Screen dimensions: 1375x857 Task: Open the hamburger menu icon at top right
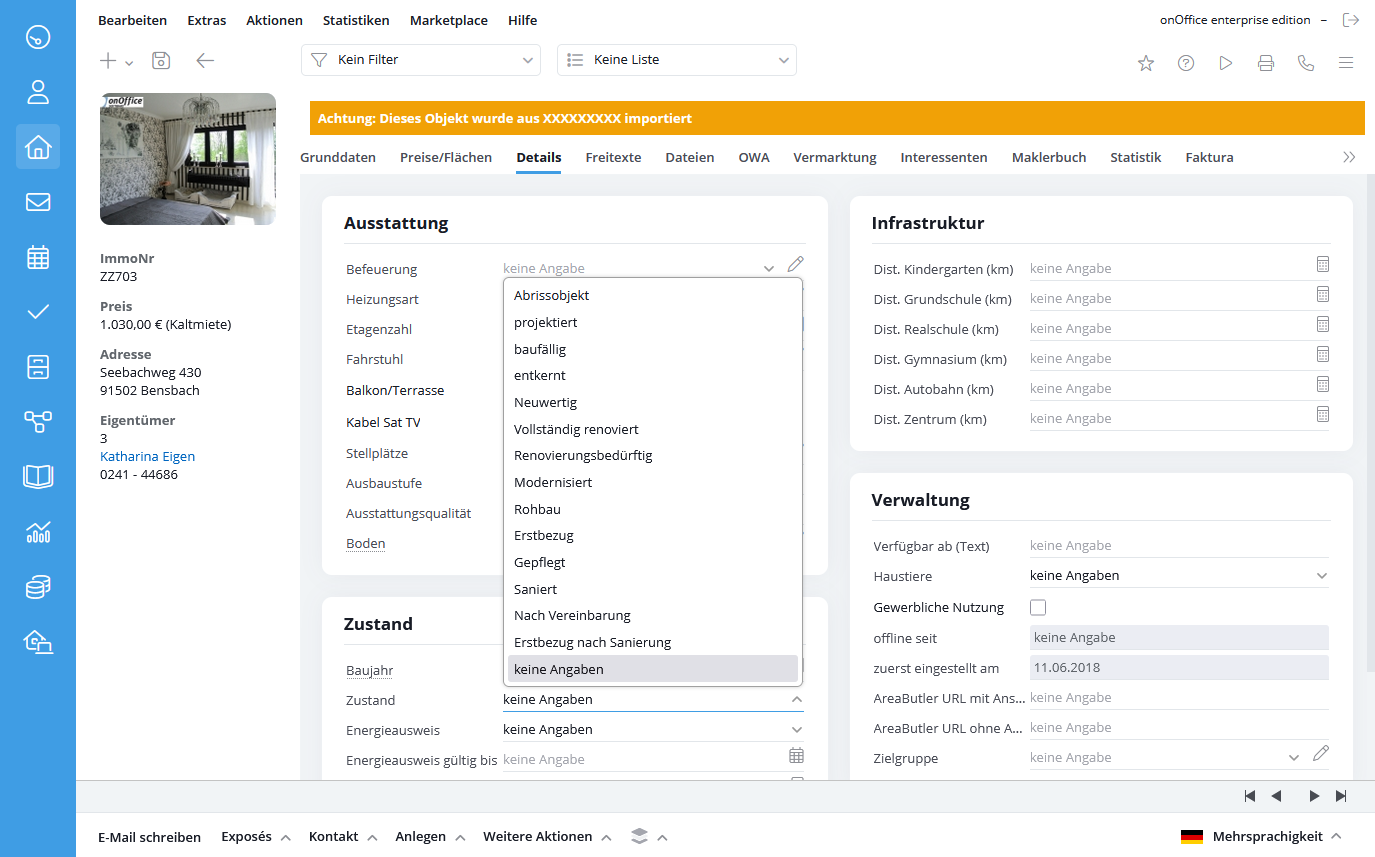pos(1346,63)
